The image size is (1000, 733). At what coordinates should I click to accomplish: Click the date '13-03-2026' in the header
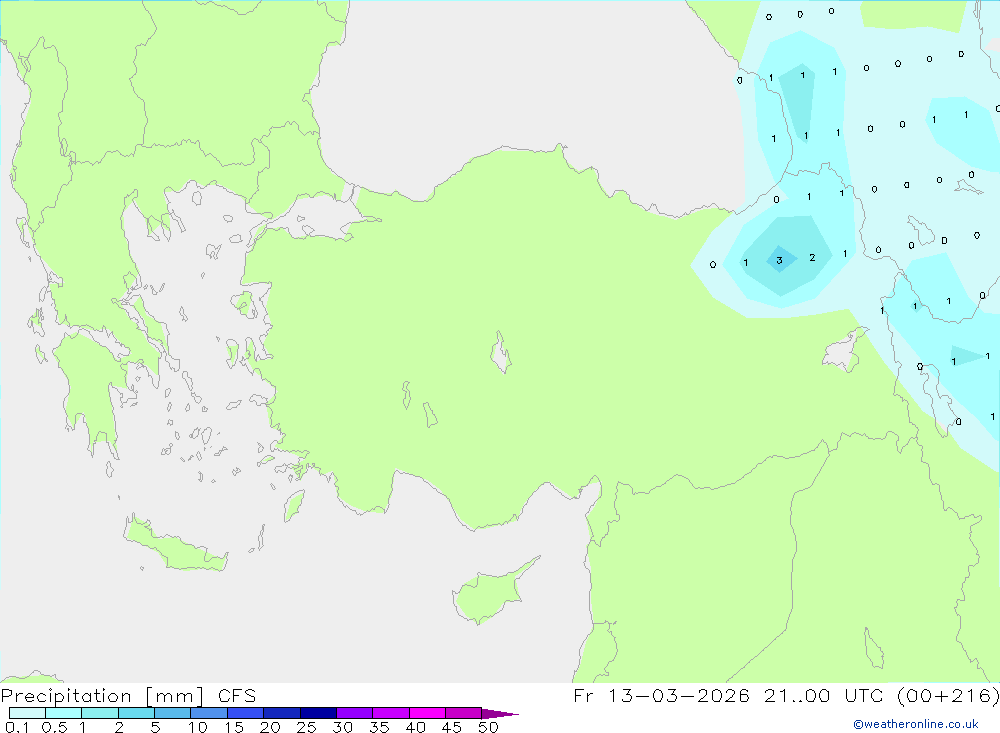678,695
